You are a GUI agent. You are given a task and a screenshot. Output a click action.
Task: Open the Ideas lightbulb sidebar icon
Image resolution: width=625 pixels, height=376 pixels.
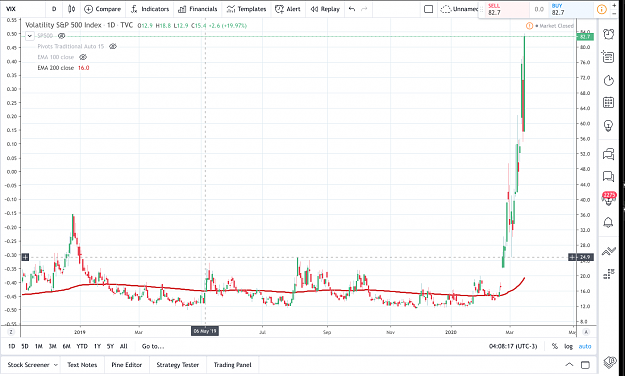click(x=608, y=126)
